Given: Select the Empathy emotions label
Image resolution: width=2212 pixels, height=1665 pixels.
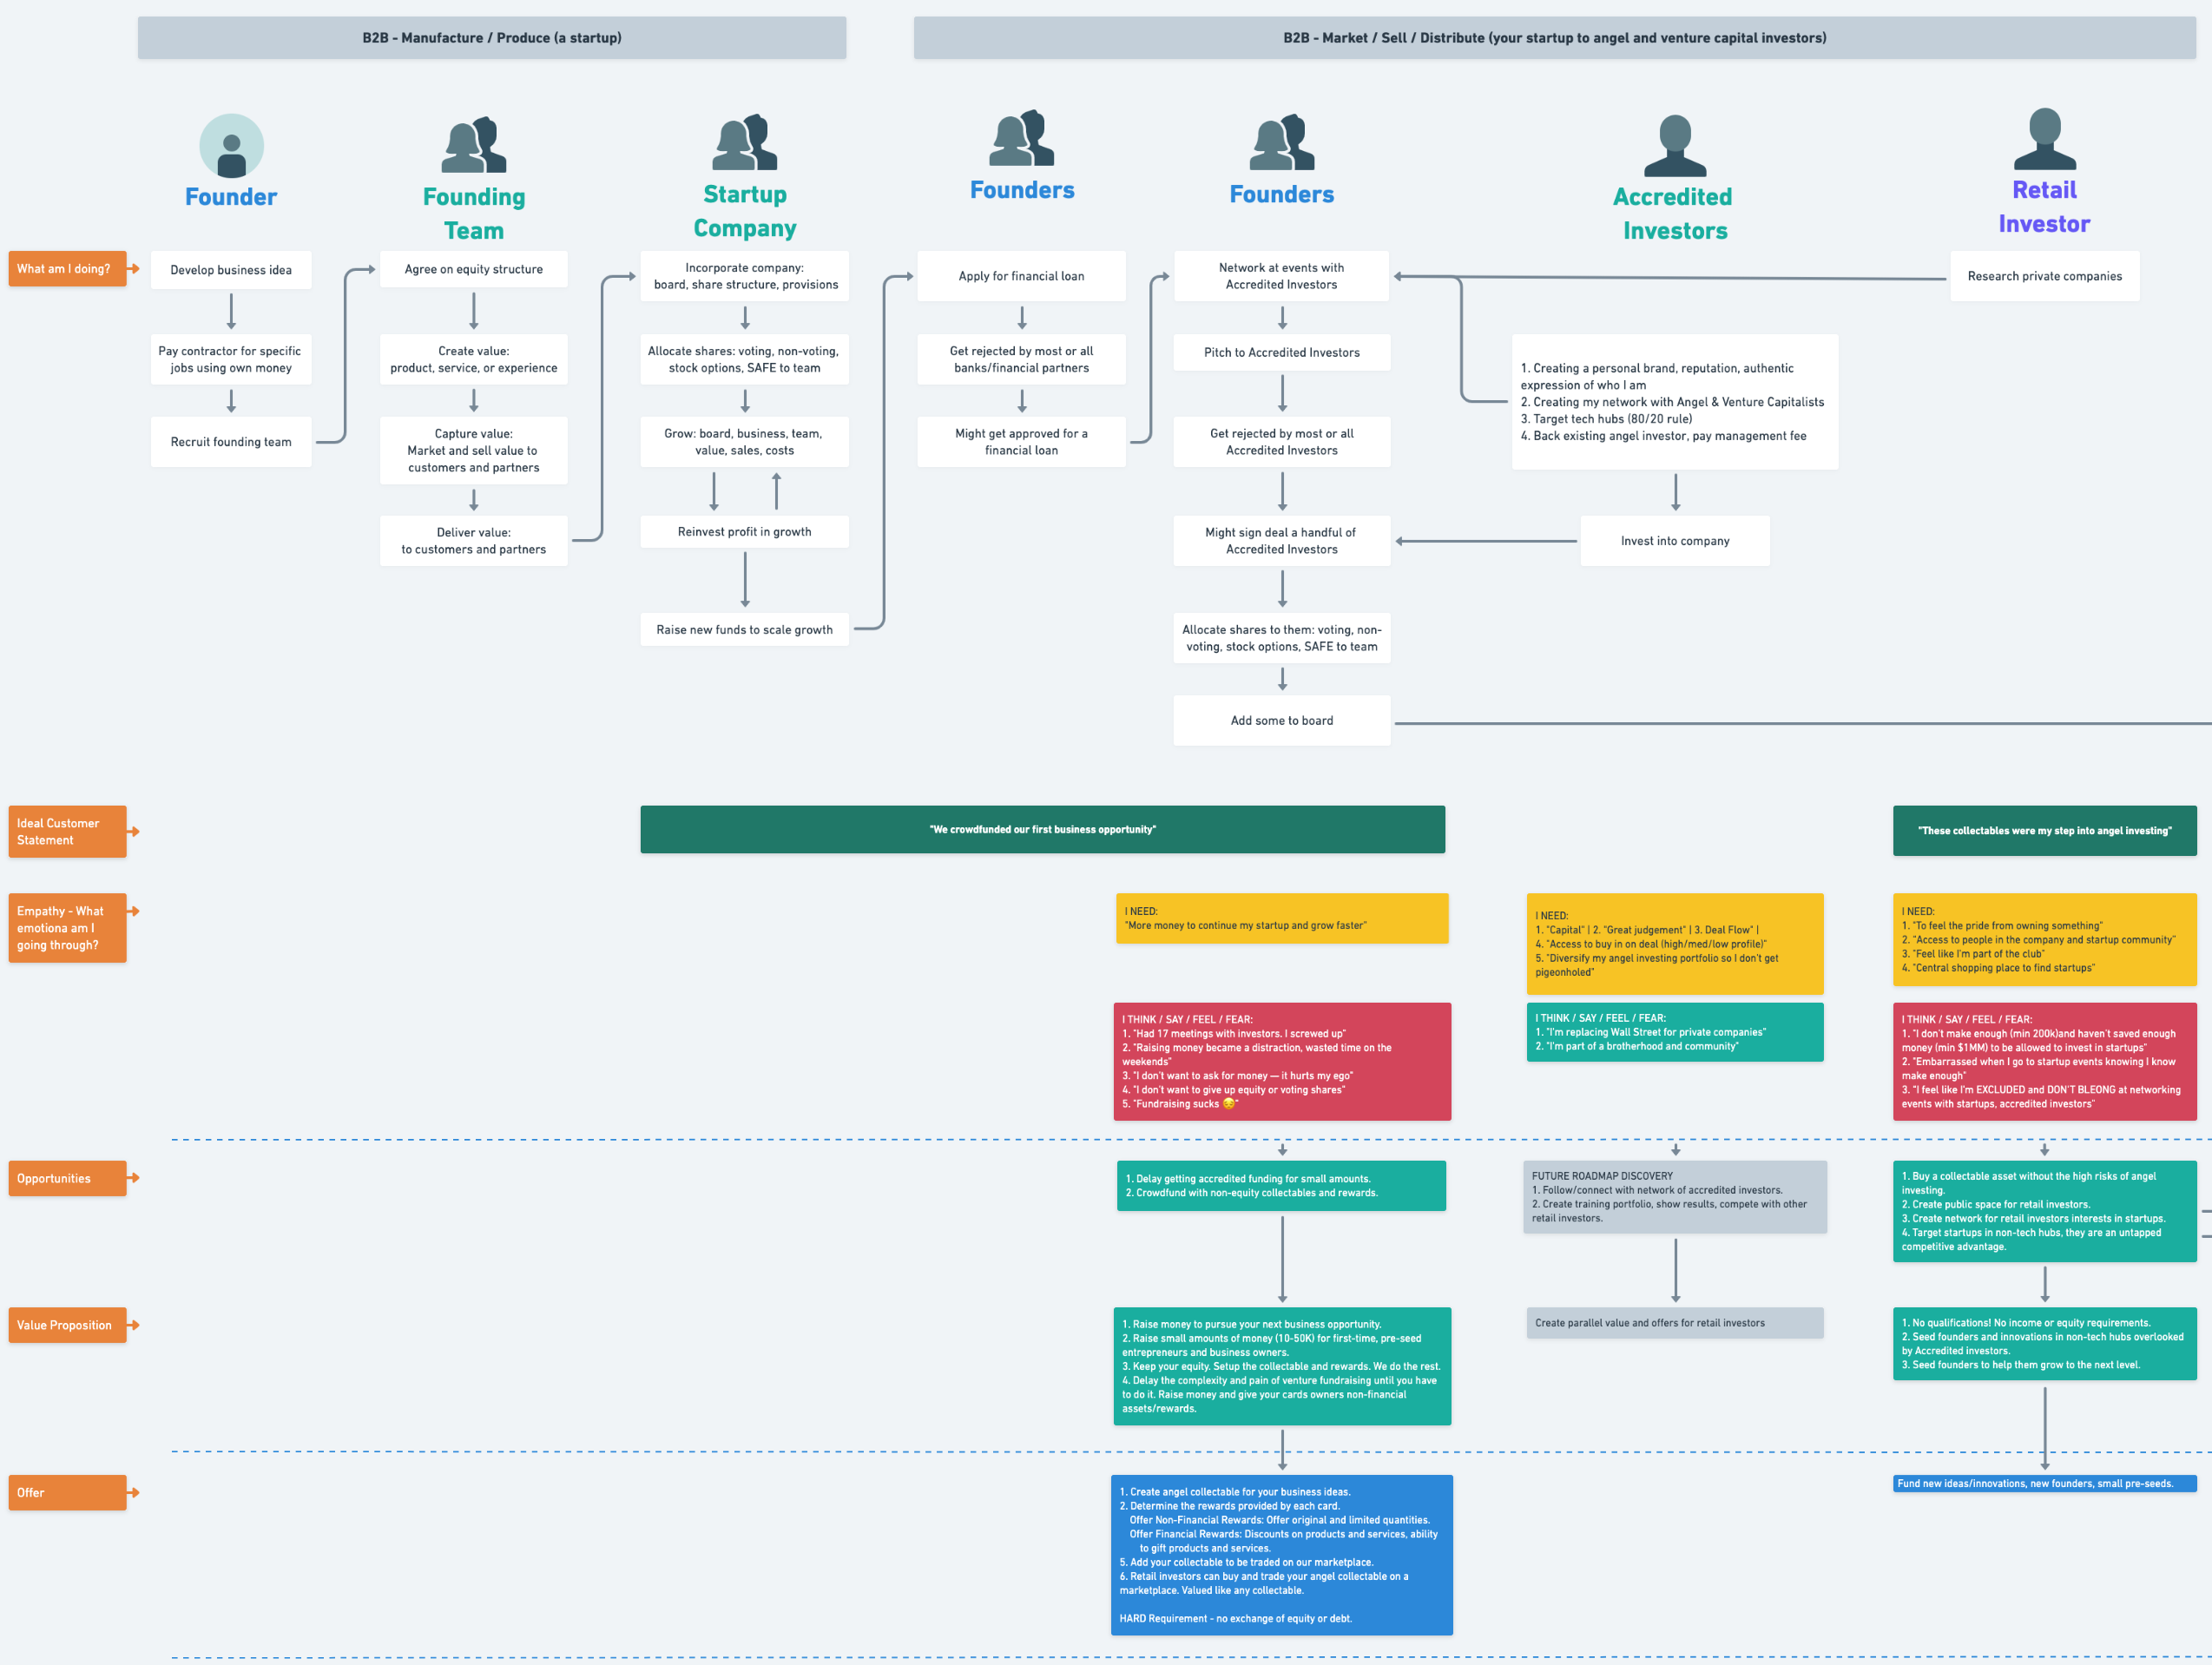Looking at the screenshot, I should coord(67,928).
